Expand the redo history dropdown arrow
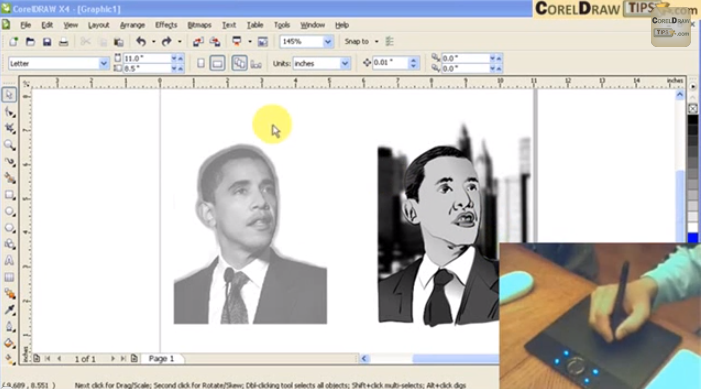Image resolution: width=702 pixels, height=389 pixels. 180,42
